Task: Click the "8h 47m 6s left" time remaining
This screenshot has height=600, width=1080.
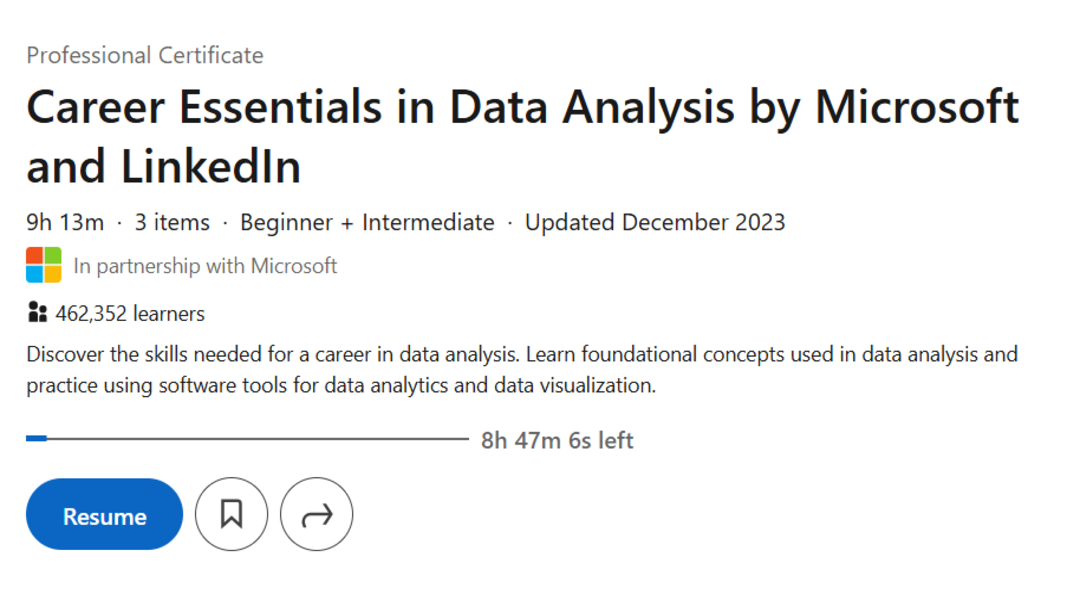Action: click(557, 440)
